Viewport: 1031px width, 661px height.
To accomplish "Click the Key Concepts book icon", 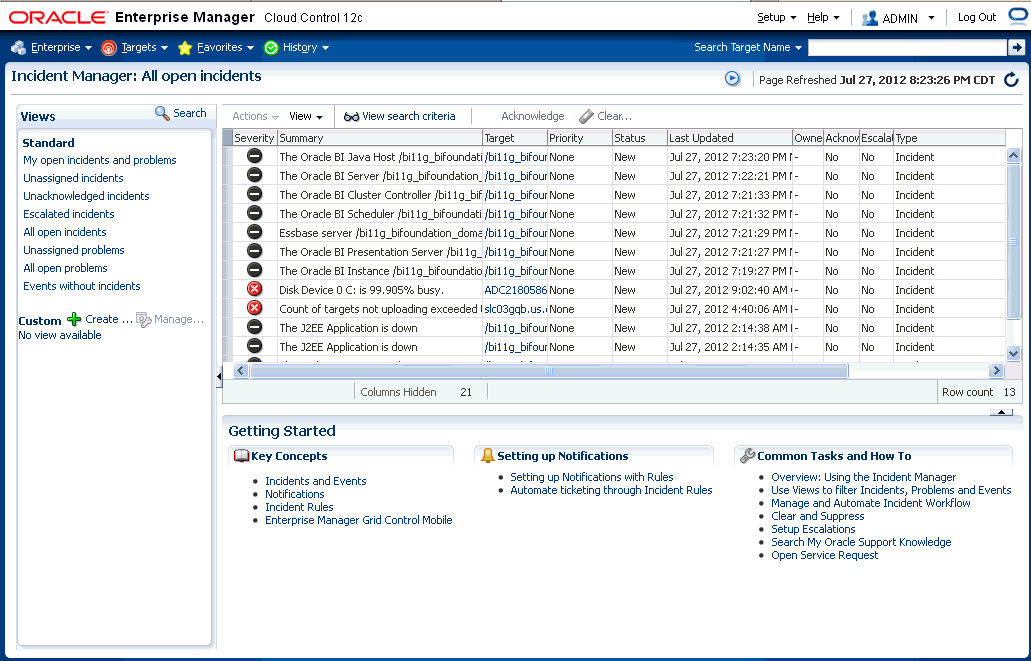I will 241,456.
